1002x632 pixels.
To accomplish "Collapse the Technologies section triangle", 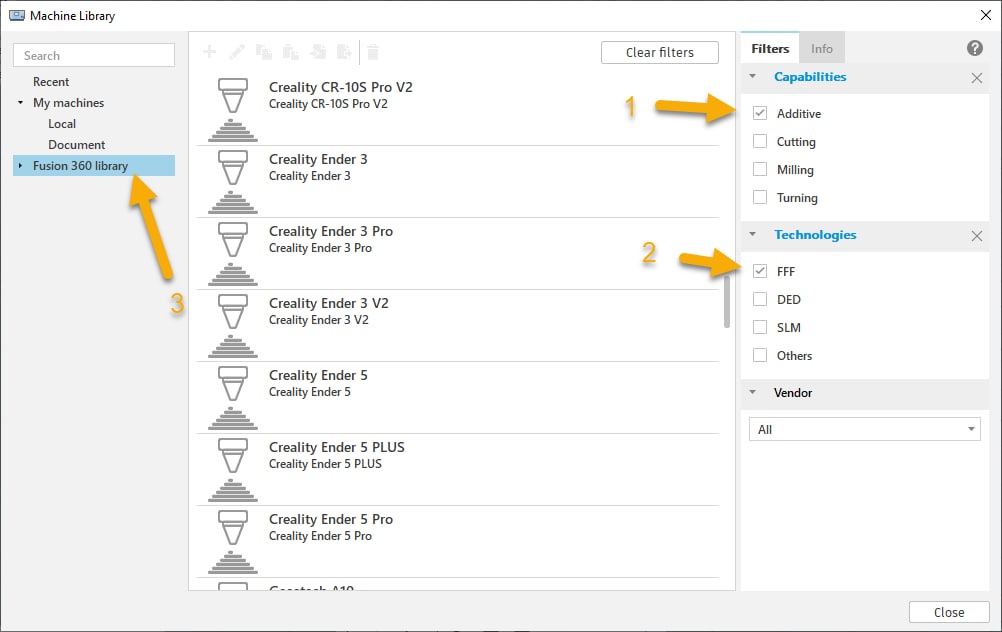I will pos(753,235).
